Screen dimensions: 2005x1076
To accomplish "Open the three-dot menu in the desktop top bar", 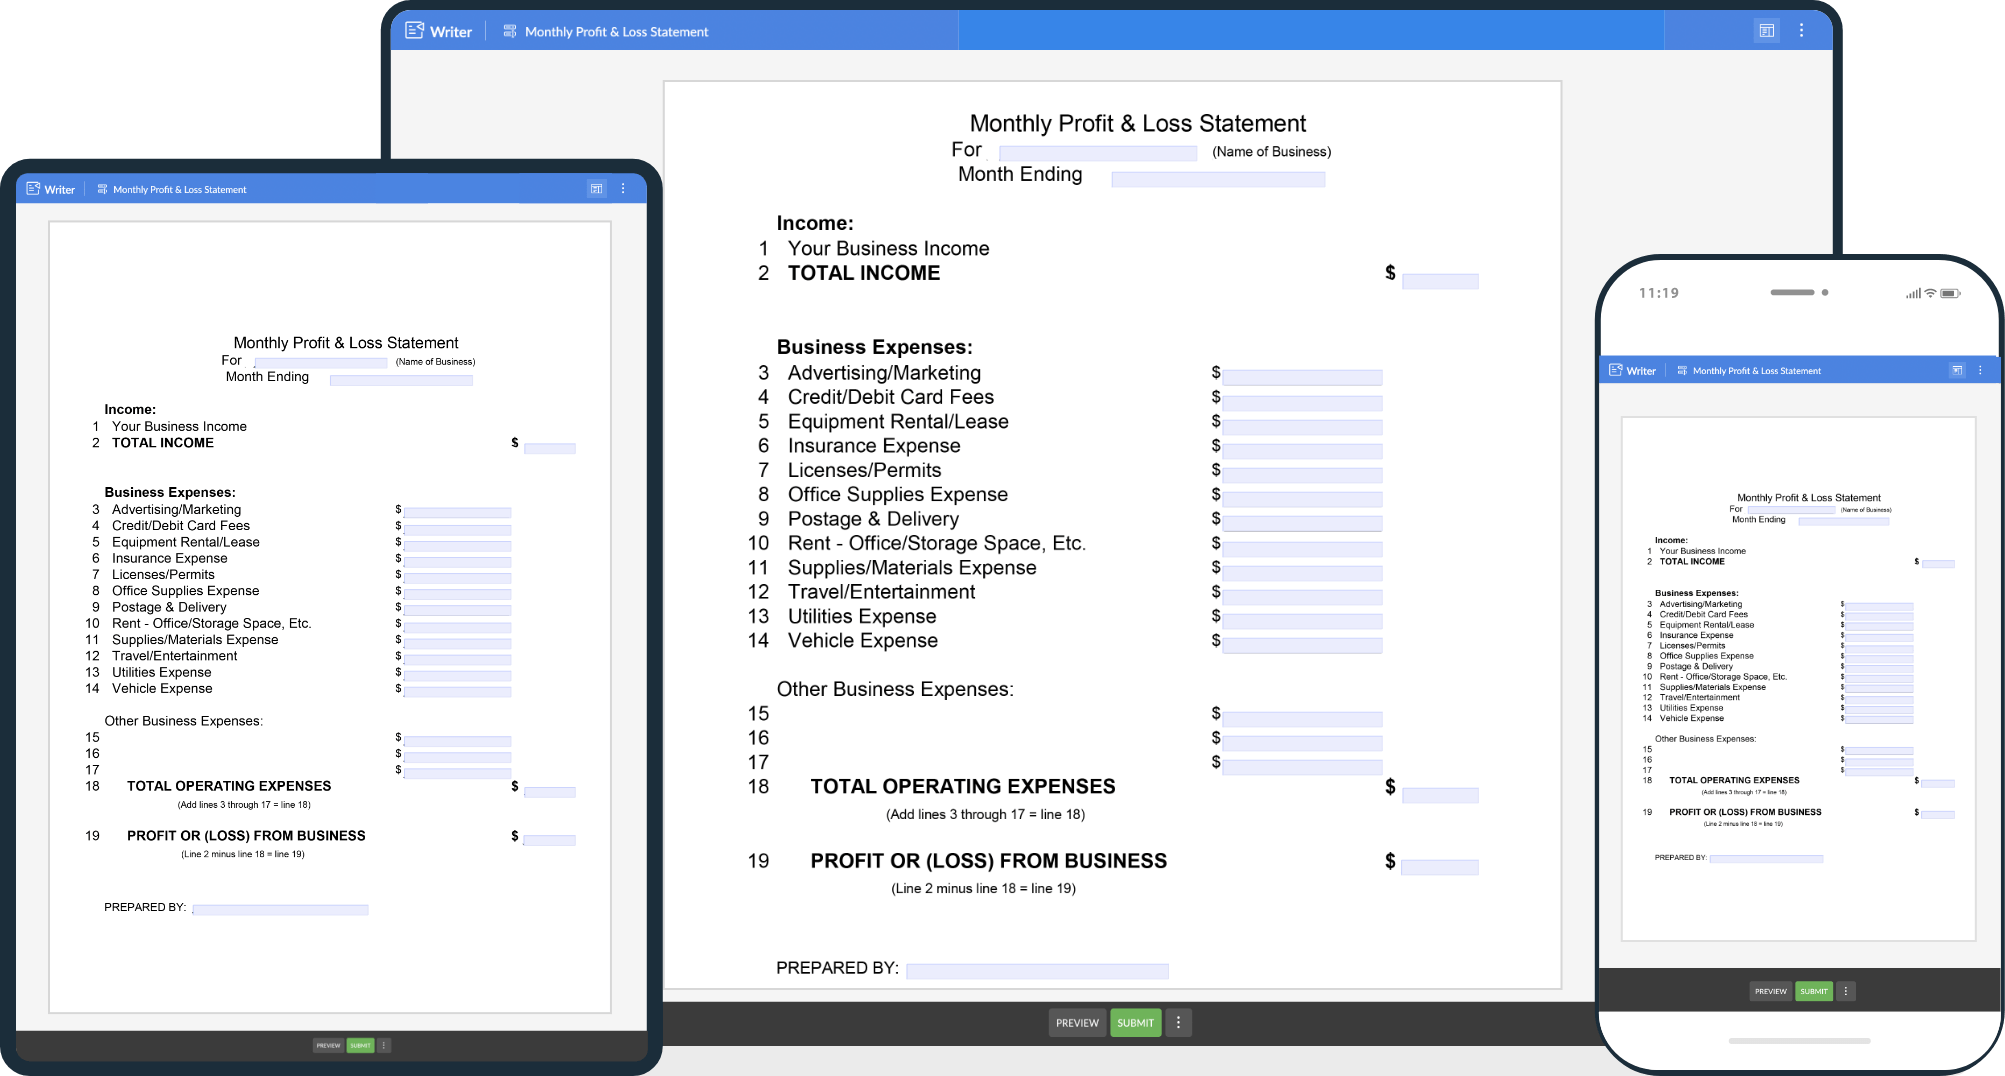I will tap(1800, 31).
